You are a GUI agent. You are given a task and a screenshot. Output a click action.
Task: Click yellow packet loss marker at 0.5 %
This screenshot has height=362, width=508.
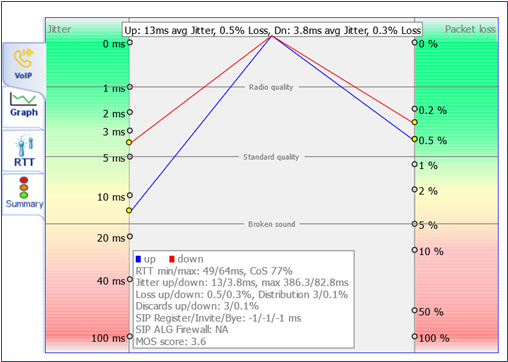(x=414, y=139)
